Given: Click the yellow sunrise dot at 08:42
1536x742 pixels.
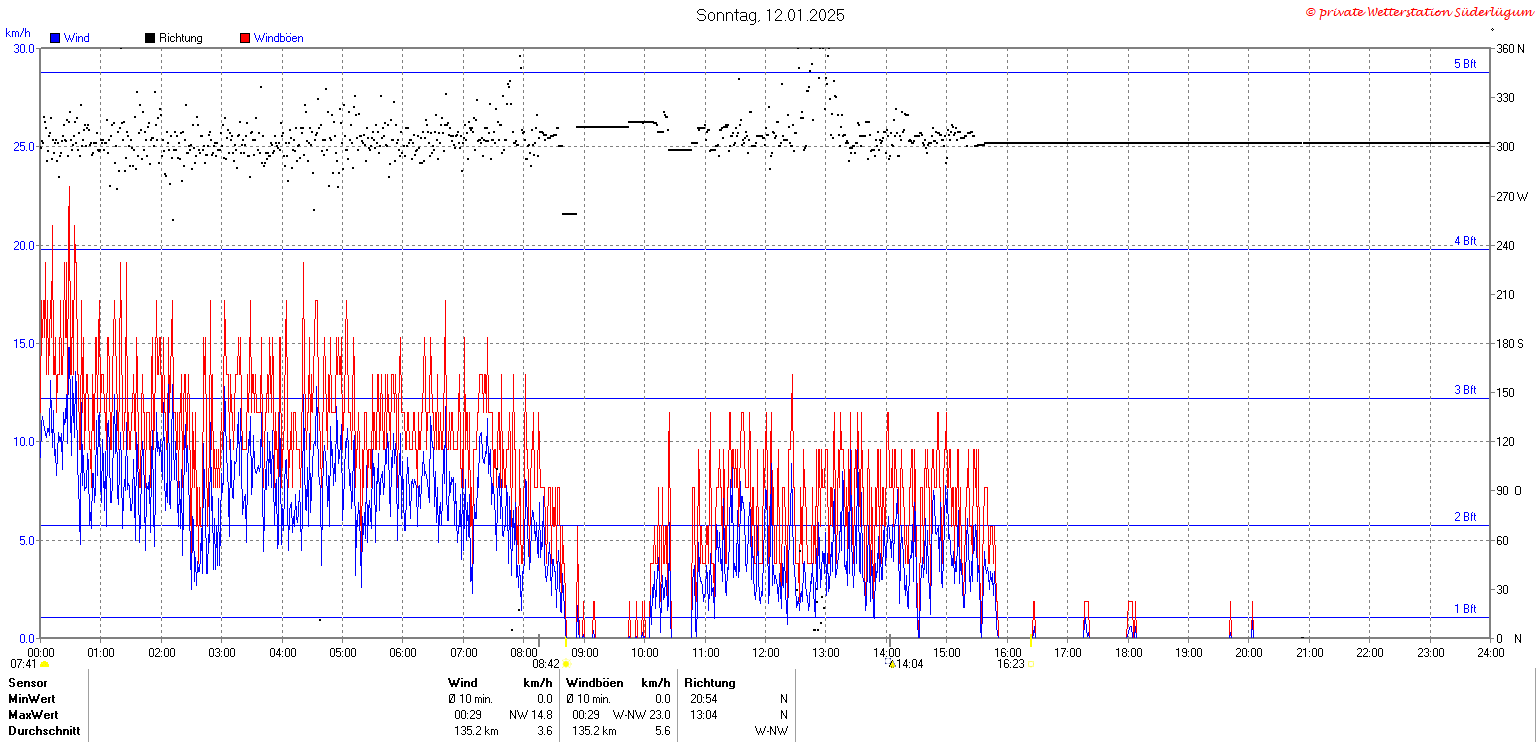Looking at the screenshot, I should tap(567, 664).
